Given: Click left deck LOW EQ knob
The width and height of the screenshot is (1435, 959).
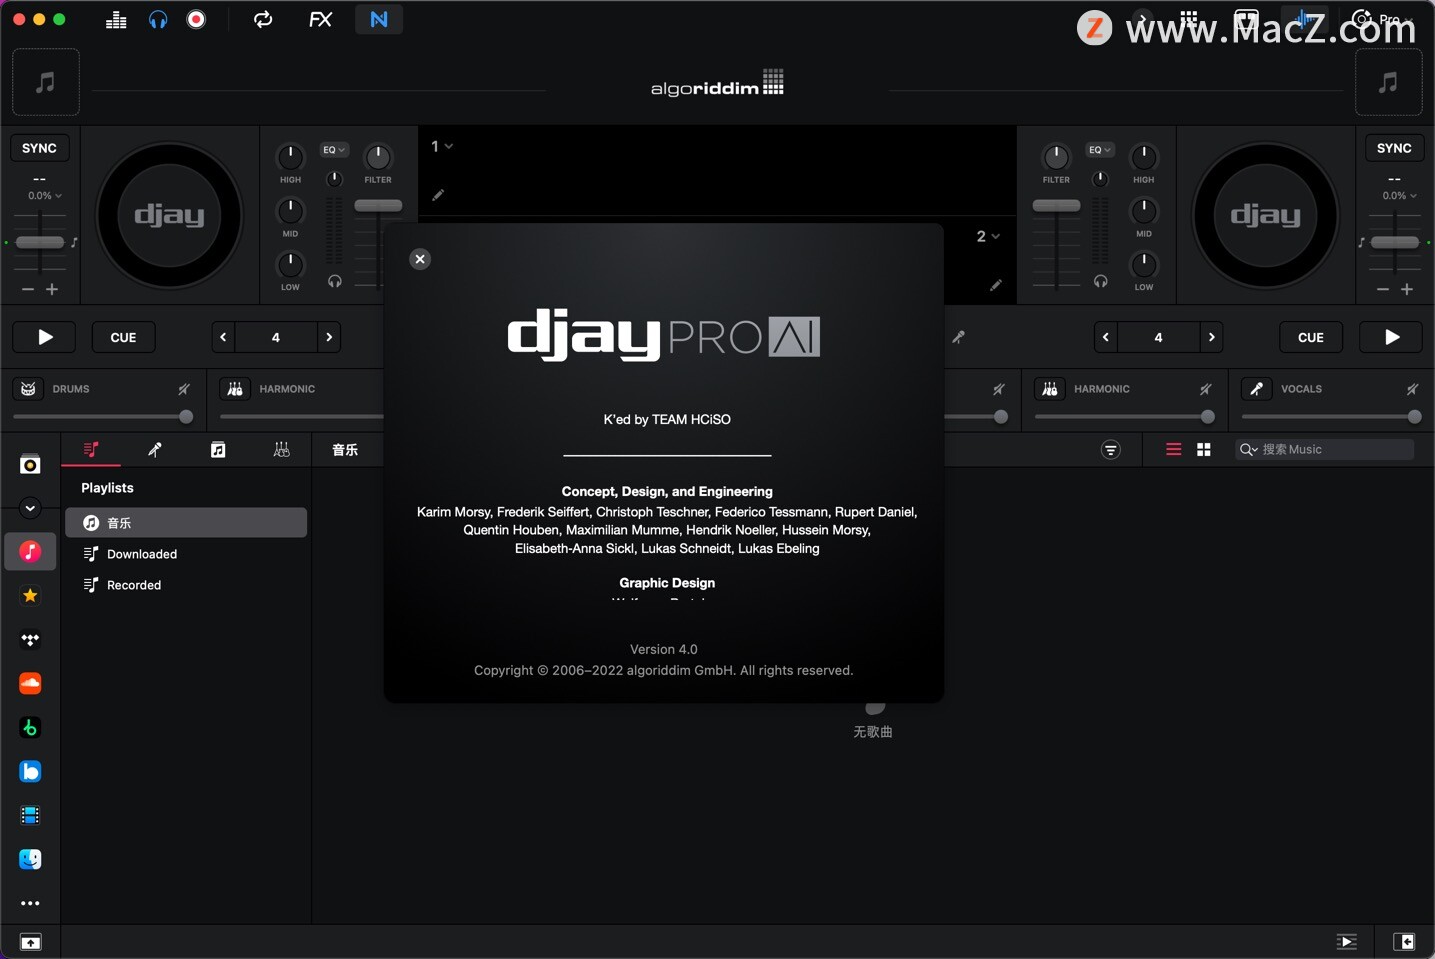Looking at the screenshot, I should (x=290, y=264).
